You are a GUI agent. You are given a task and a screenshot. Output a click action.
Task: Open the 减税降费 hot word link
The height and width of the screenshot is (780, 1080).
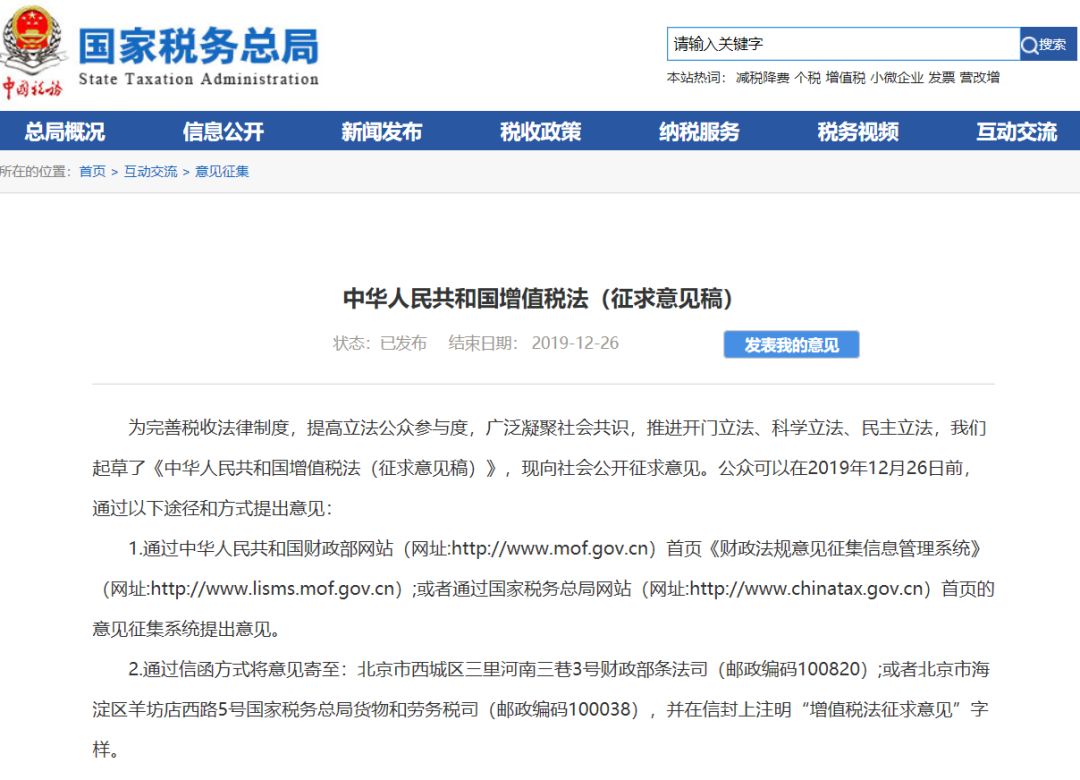click(x=762, y=78)
